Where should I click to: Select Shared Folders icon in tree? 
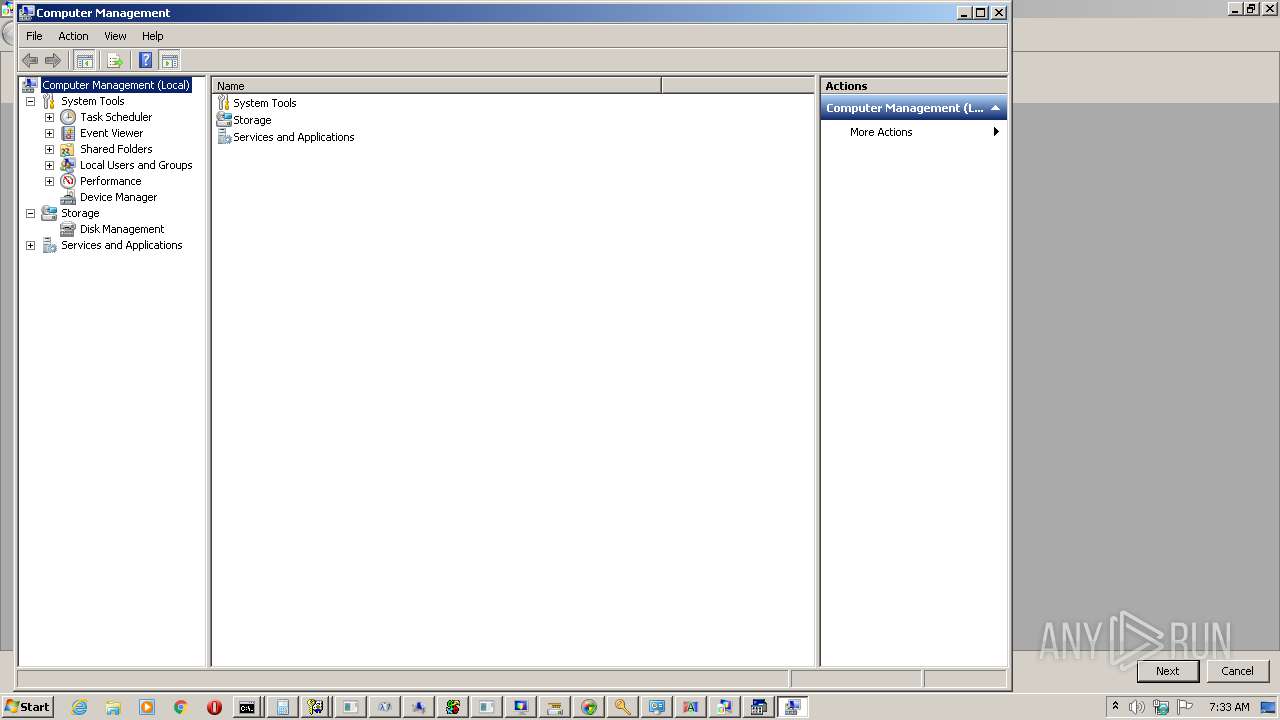click(68, 149)
